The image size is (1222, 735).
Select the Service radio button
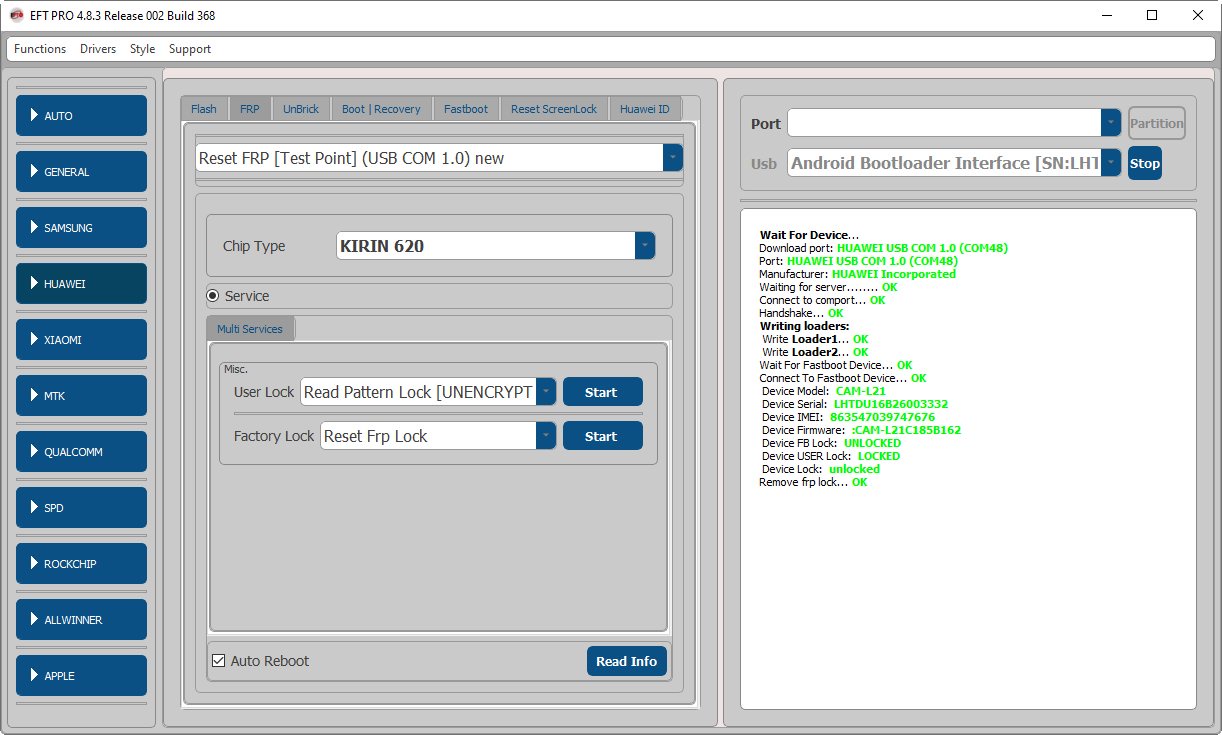click(213, 296)
